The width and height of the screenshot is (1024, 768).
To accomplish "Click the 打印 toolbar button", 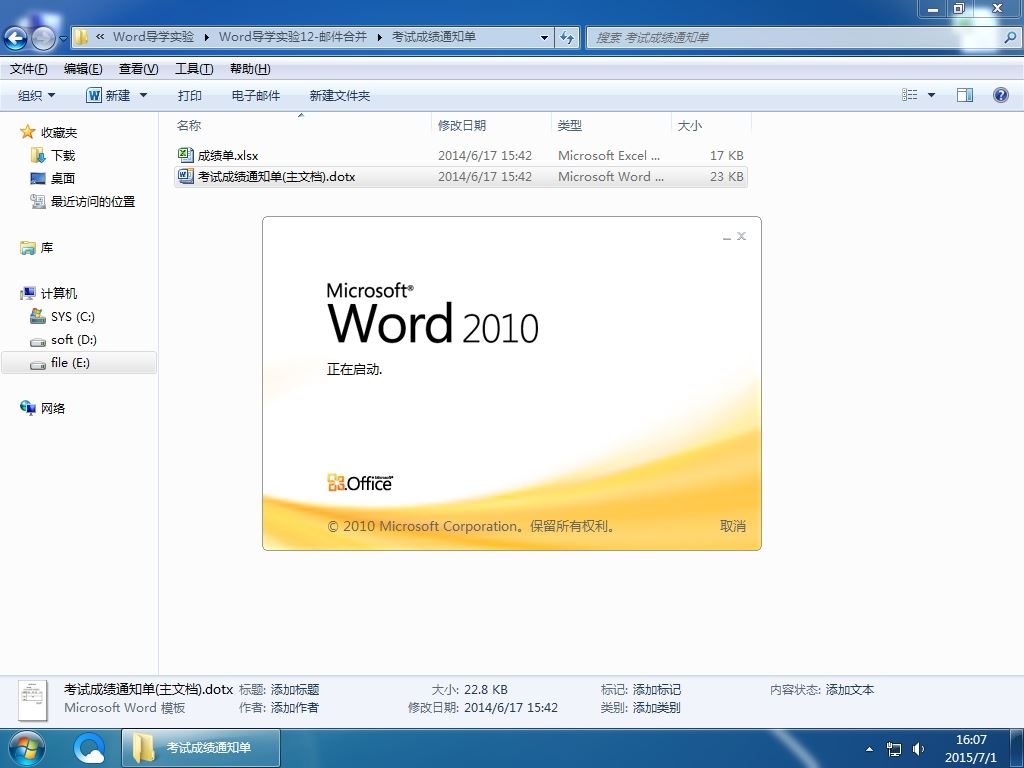I will [x=189, y=95].
